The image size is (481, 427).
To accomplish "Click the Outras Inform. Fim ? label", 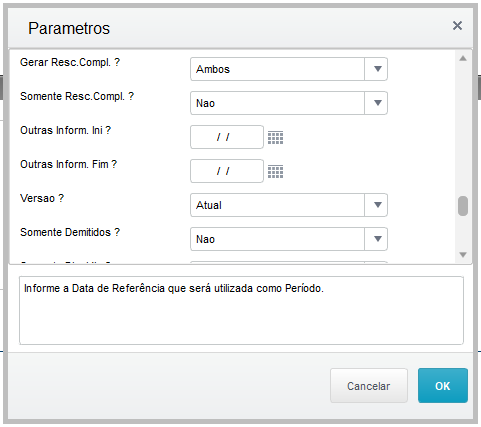I will [68, 164].
